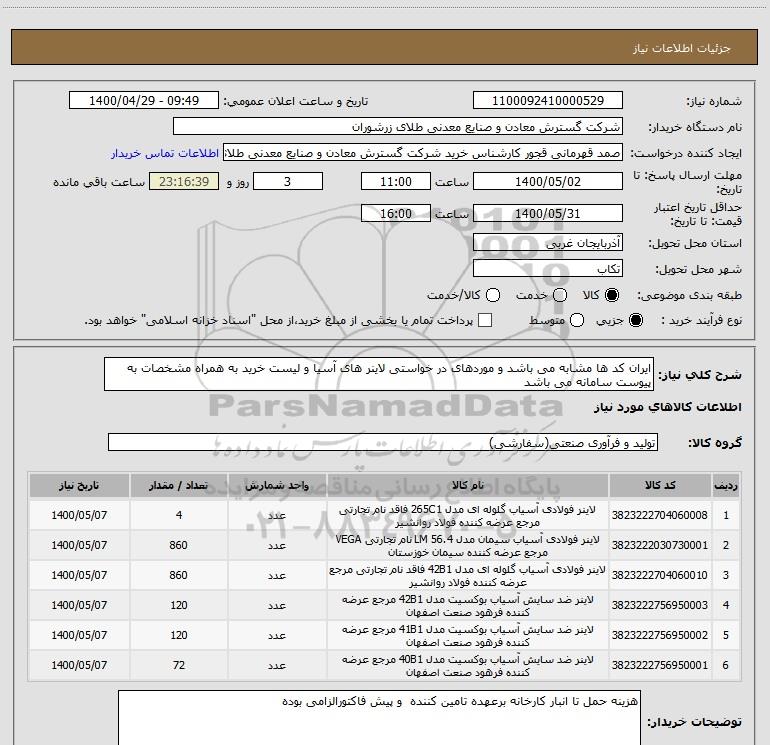This screenshot has height=745, width=770.
Task: Click the فولادی آسیاب گلوله ای 42B1 item
Action: 468,576
